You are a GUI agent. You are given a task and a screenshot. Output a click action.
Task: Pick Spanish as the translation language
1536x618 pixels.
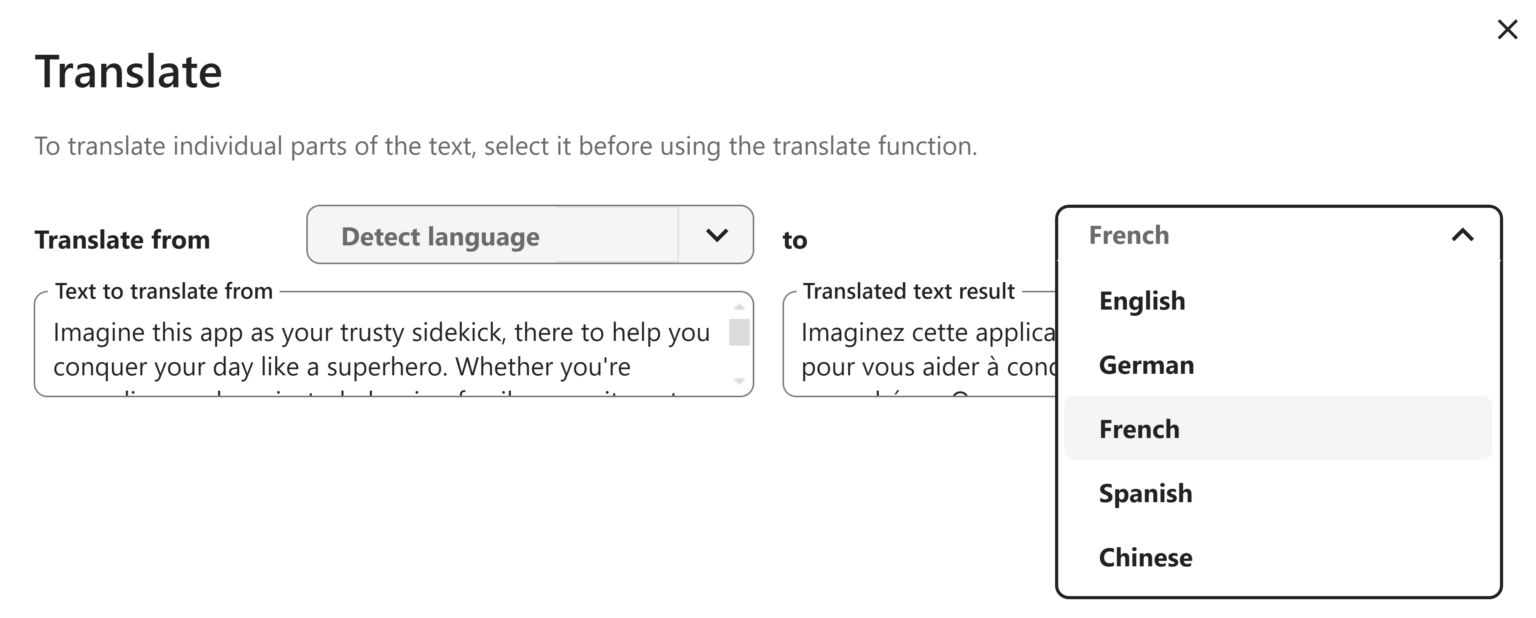1146,492
